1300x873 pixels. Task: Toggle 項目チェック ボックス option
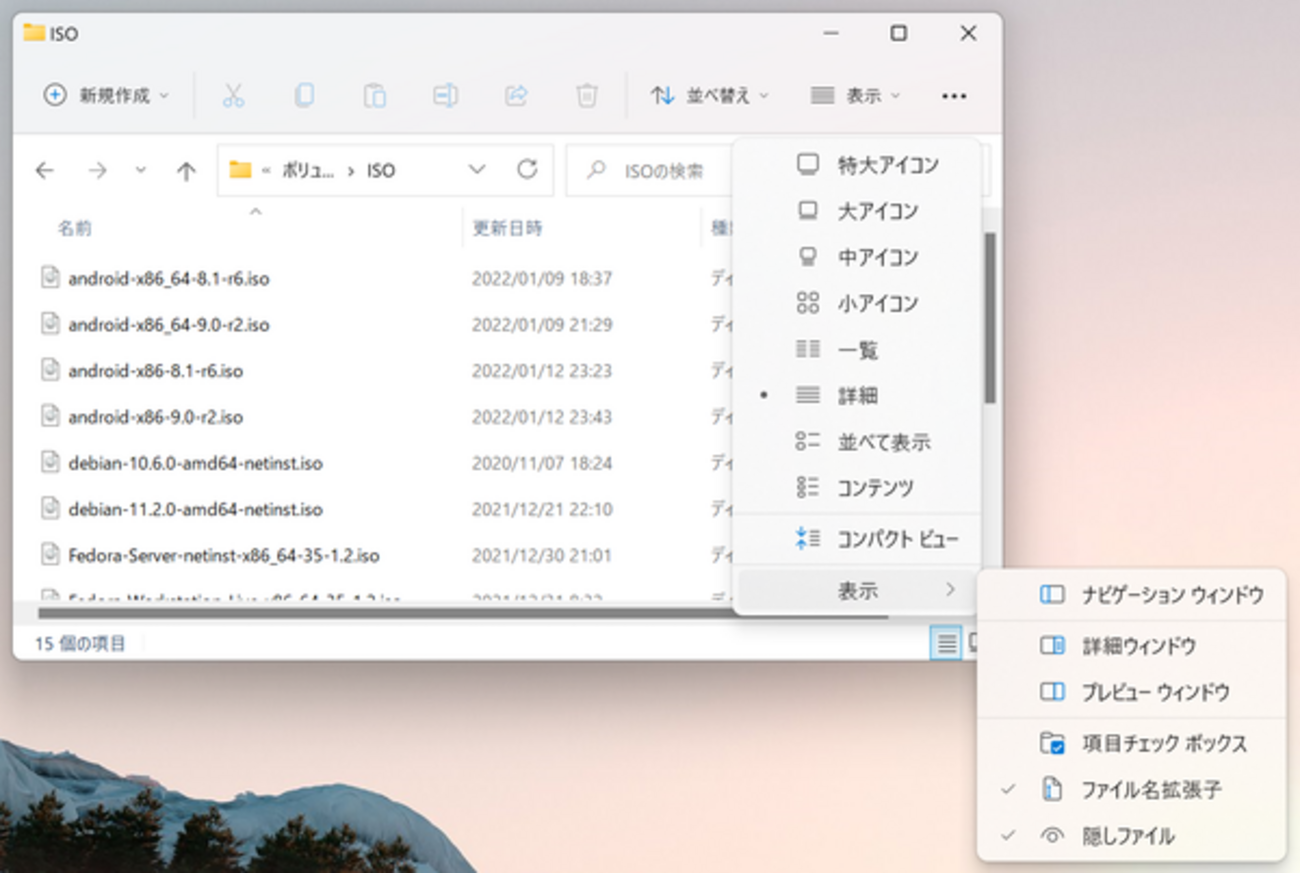[1163, 744]
